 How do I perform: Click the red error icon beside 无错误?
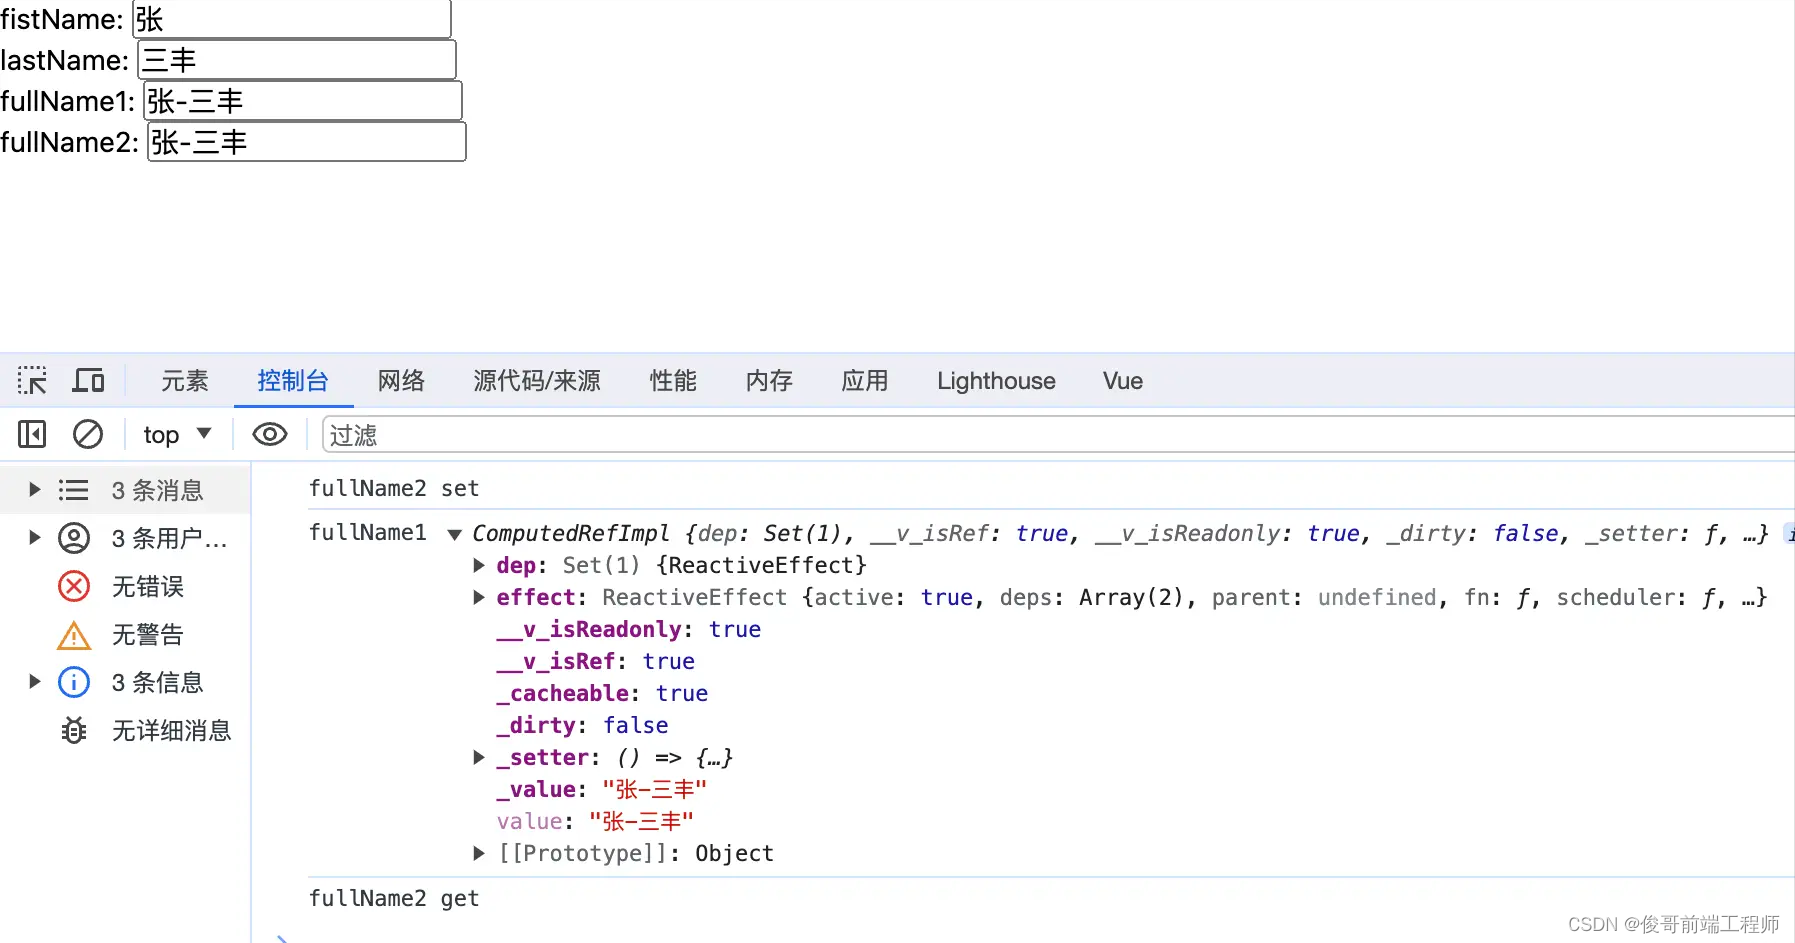(74, 586)
